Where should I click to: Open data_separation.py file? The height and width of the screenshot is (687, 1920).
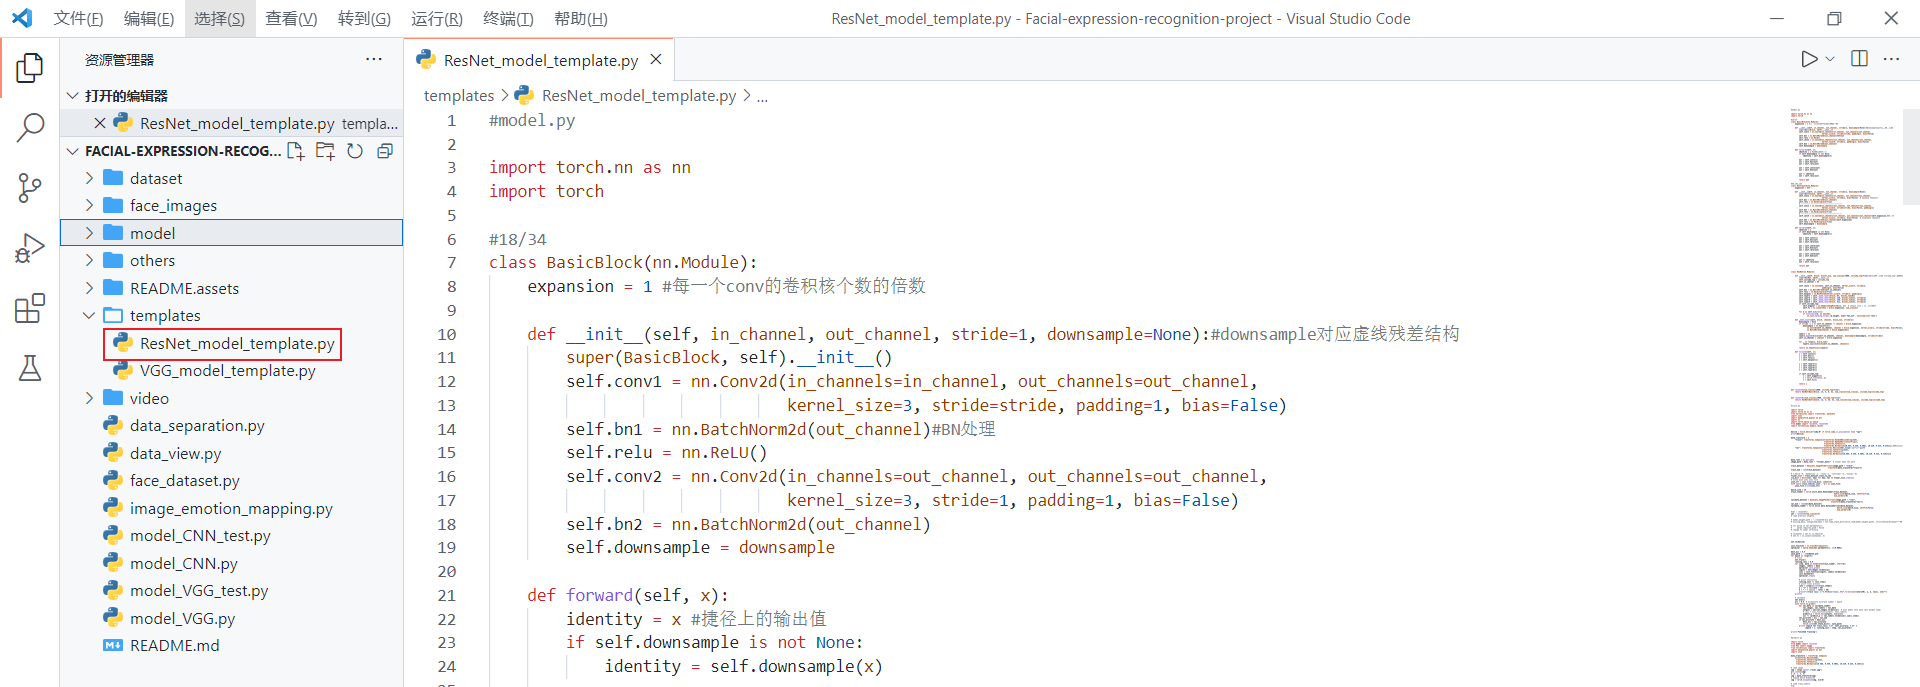(x=231, y=425)
